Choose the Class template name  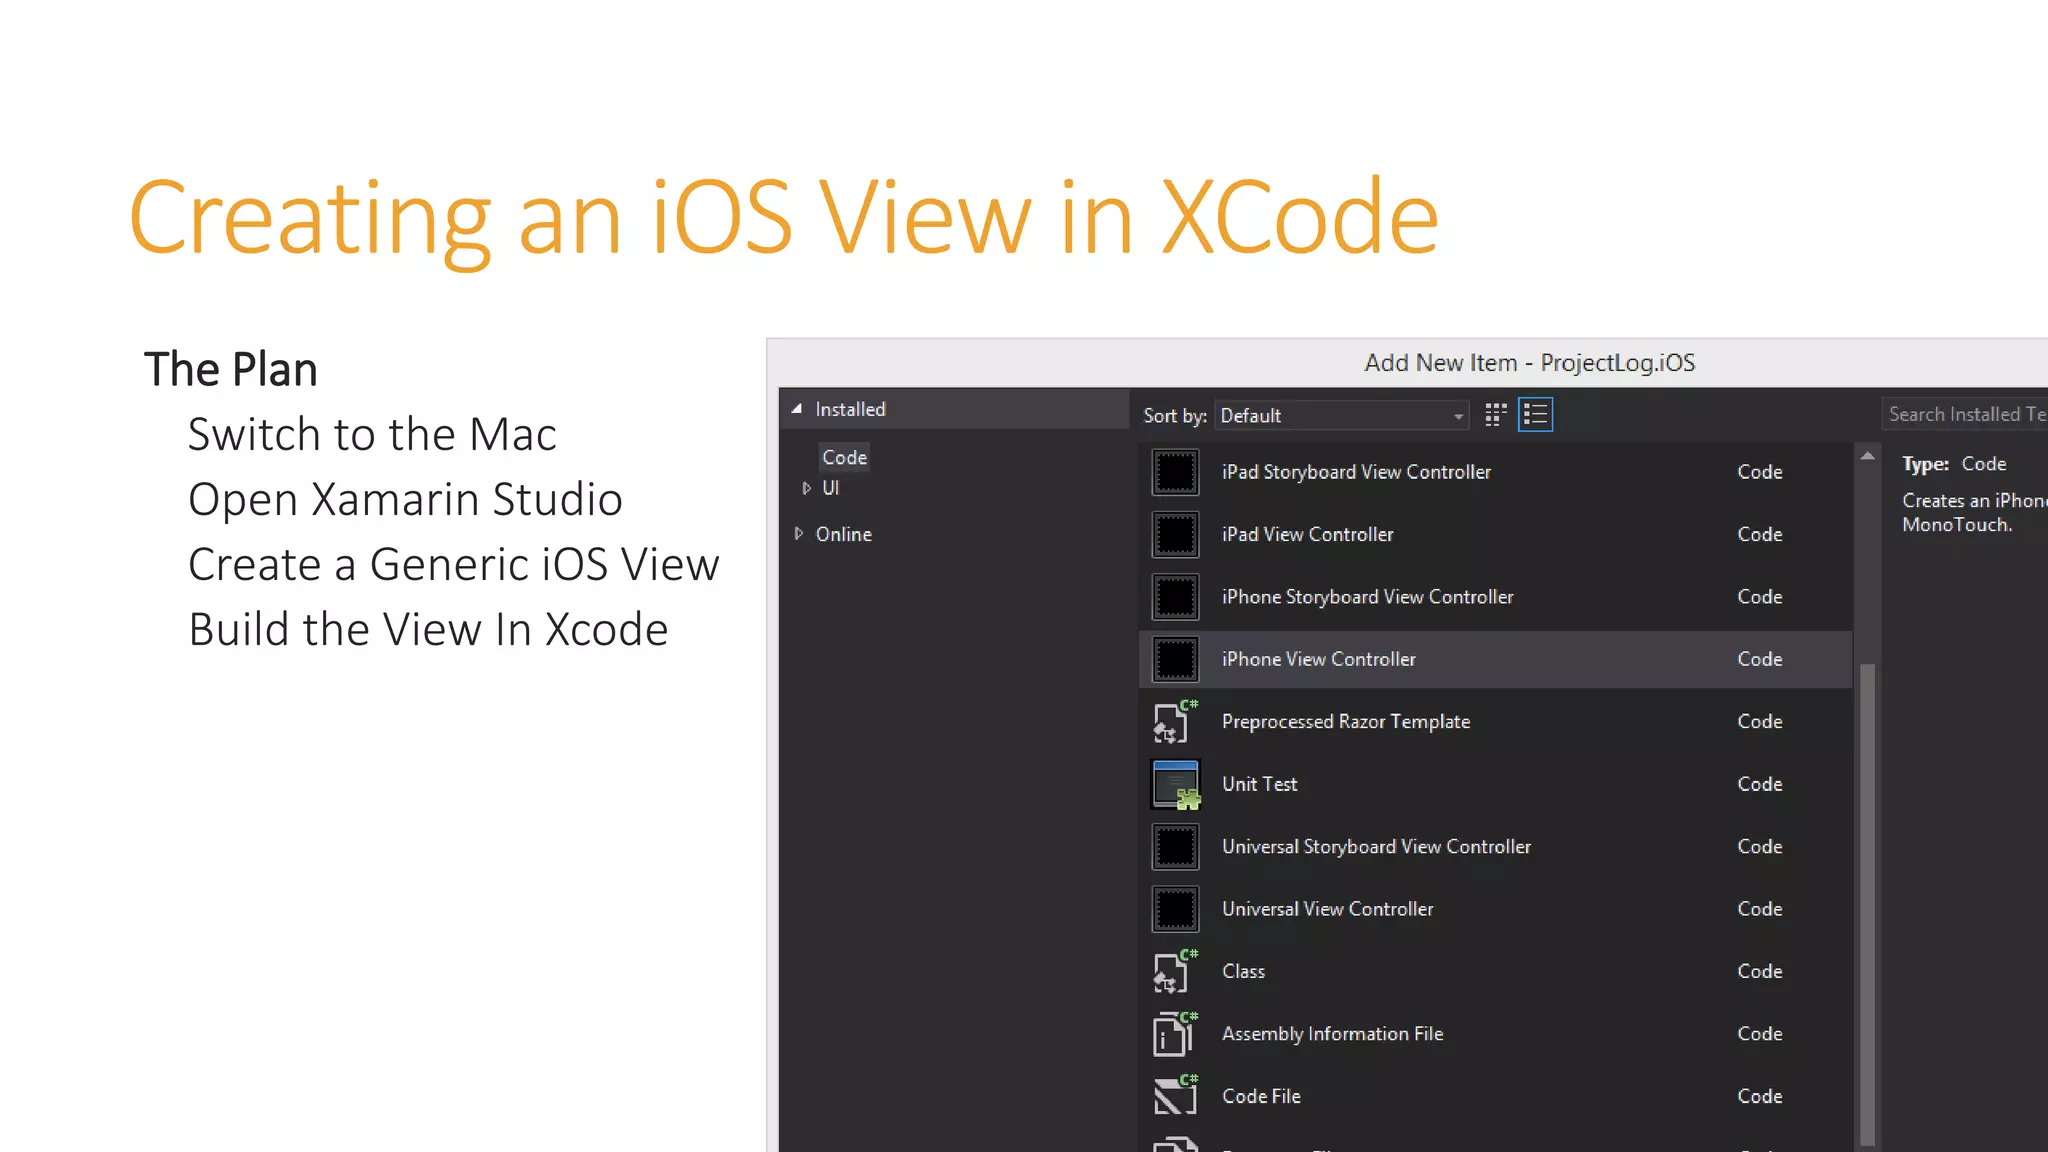click(1243, 972)
